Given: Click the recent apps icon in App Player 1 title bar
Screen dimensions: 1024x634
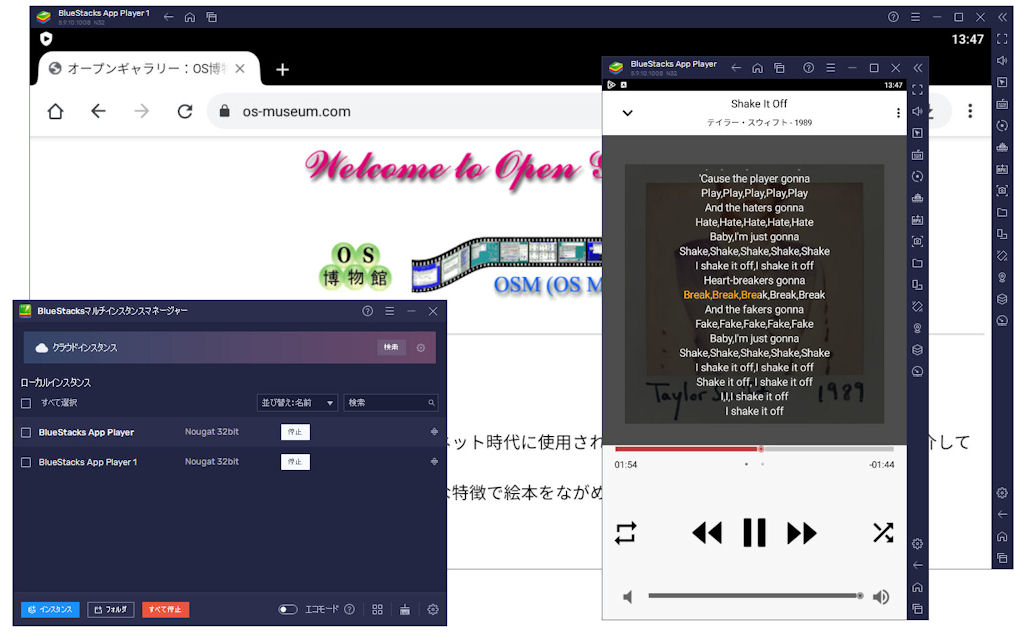Looking at the screenshot, I should pos(212,17).
